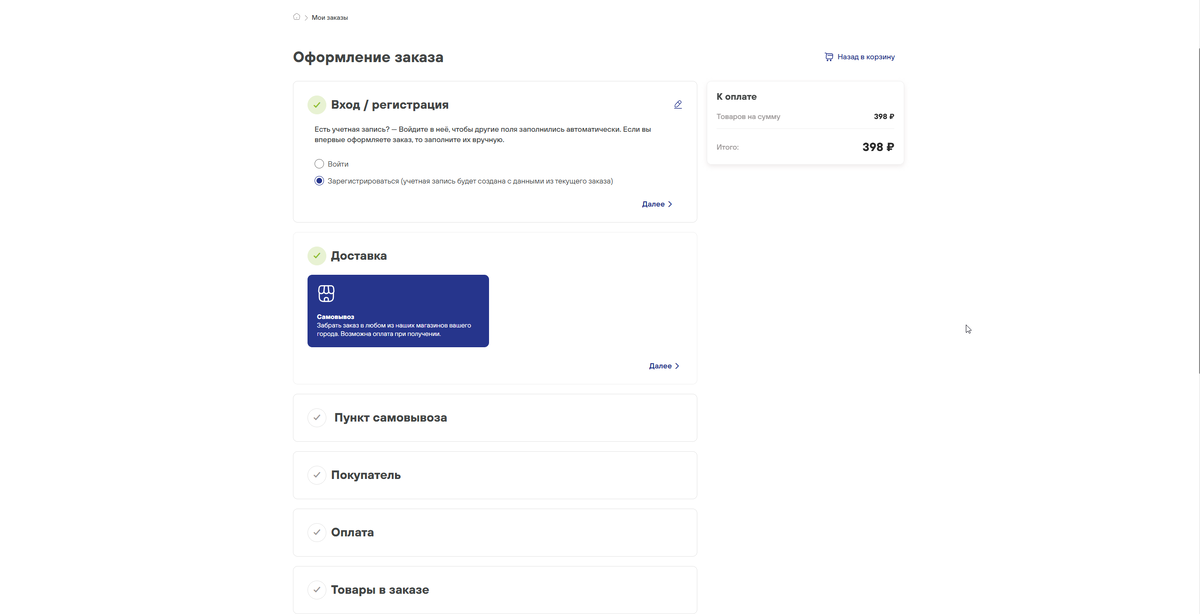
Task: Click the store icon on the Самовывоз card
Action: (326, 292)
